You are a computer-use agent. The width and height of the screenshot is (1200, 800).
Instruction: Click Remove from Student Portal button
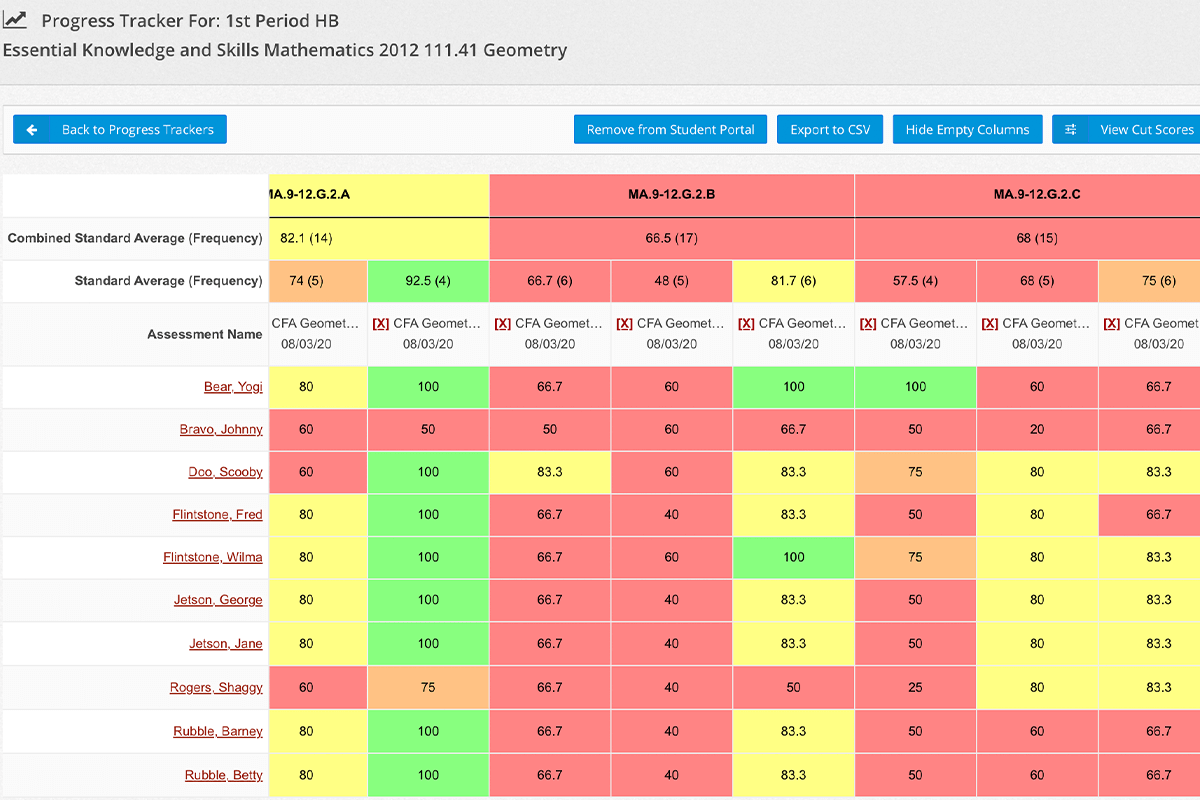pyautogui.click(x=671, y=130)
